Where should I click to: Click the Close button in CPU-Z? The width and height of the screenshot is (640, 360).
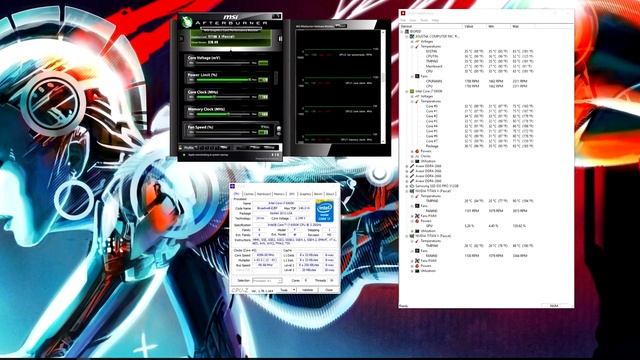coord(329,290)
